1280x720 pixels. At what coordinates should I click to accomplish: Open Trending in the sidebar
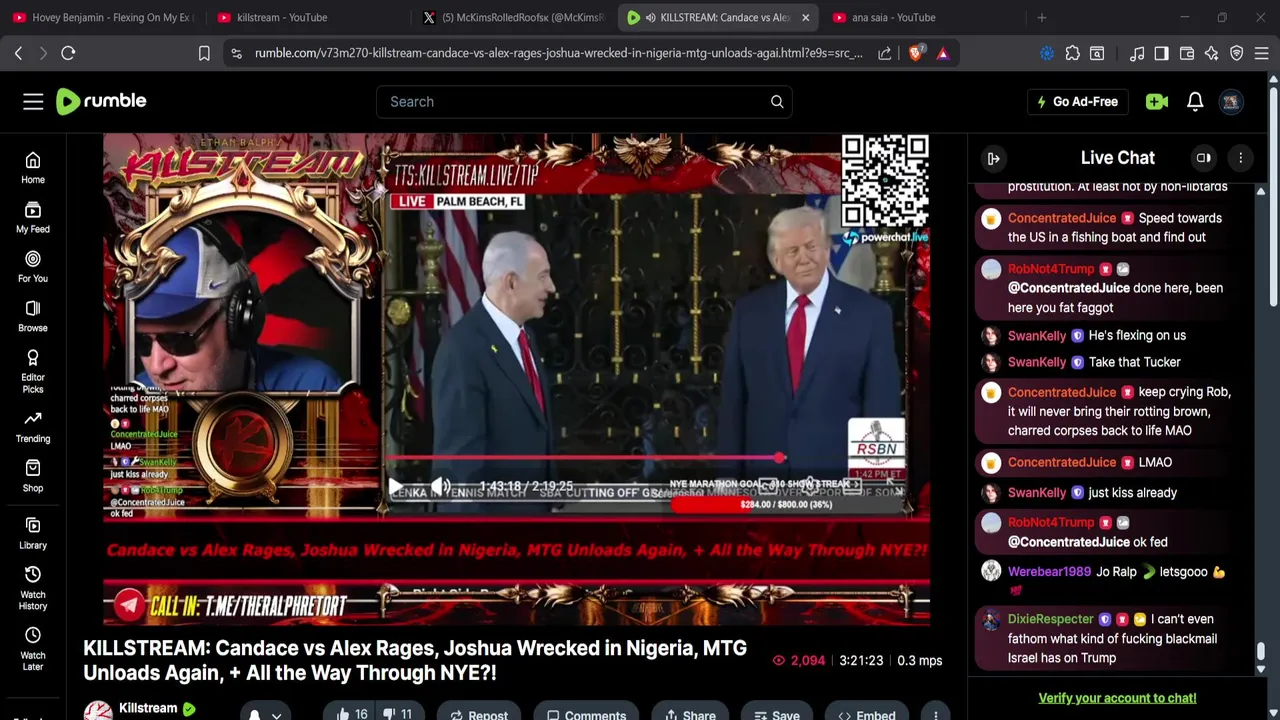(33, 426)
